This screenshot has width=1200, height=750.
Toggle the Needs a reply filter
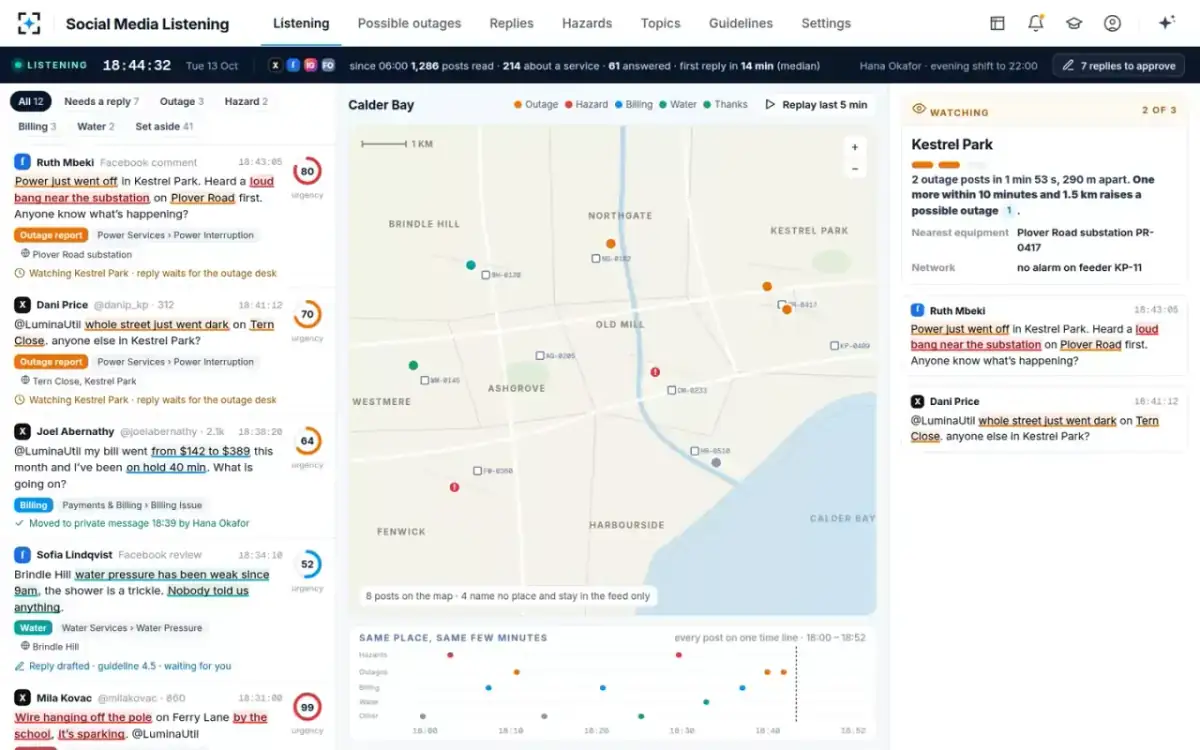pyautogui.click(x=101, y=101)
